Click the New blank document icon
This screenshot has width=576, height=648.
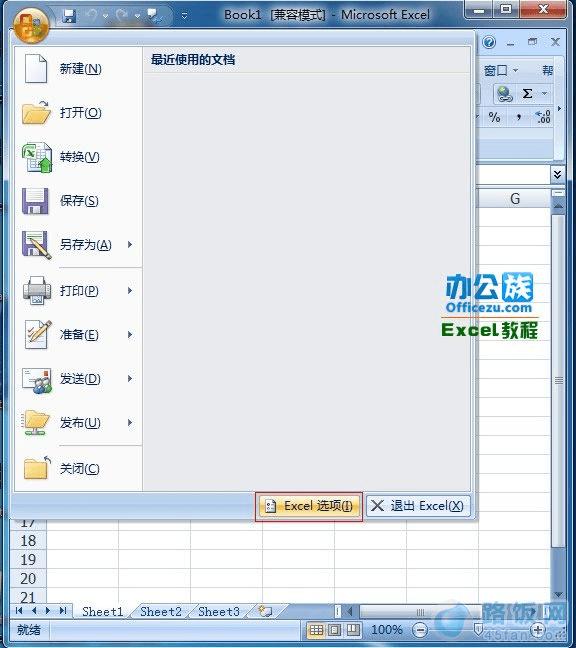[x=36, y=69]
